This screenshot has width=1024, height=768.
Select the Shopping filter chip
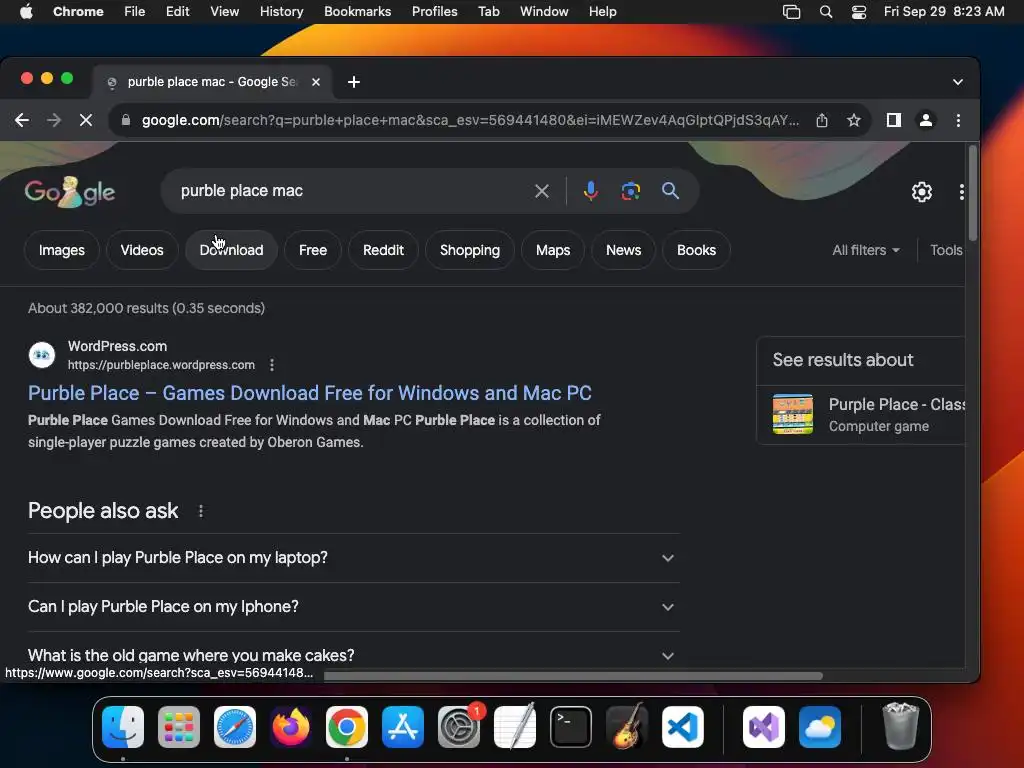coord(470,250)
